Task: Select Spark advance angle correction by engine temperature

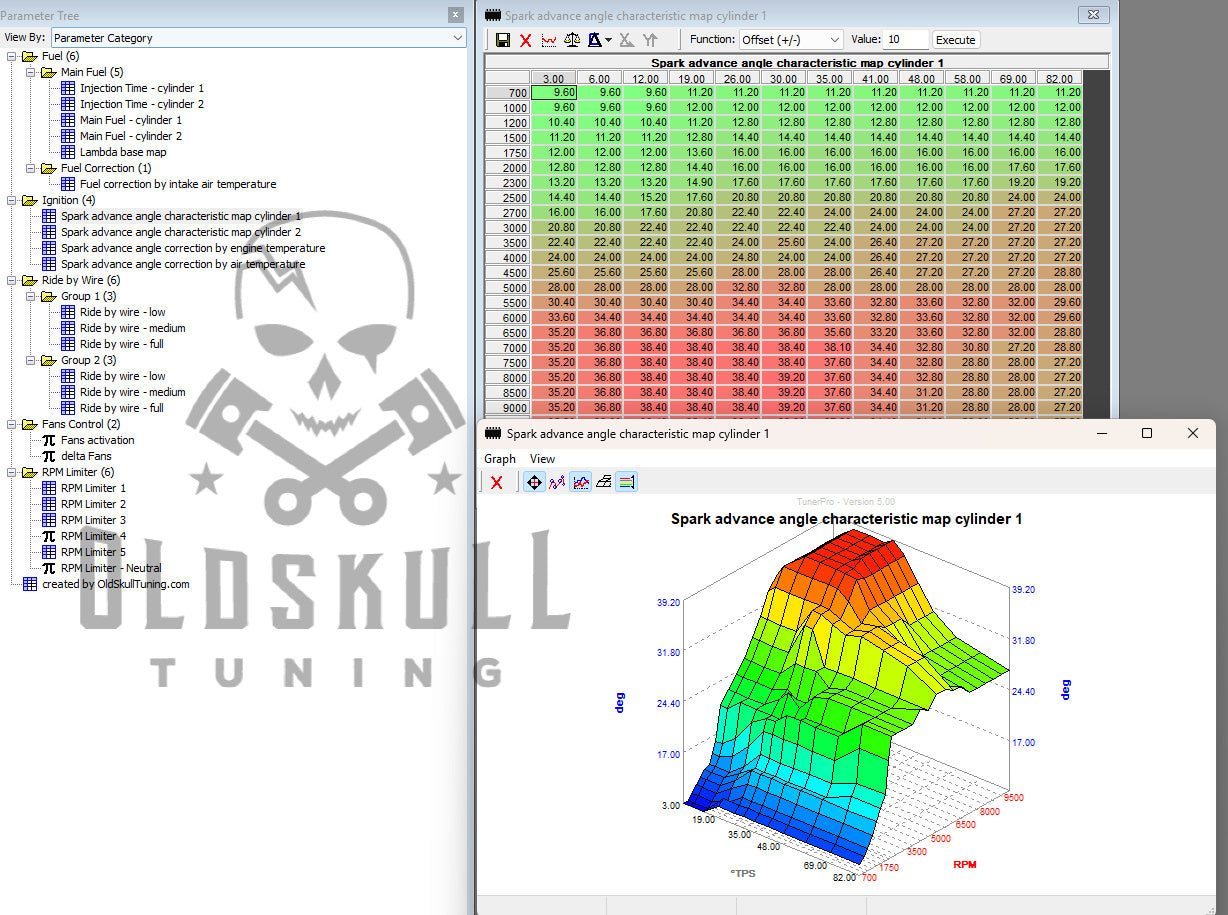Action: [x=193, y=248]
